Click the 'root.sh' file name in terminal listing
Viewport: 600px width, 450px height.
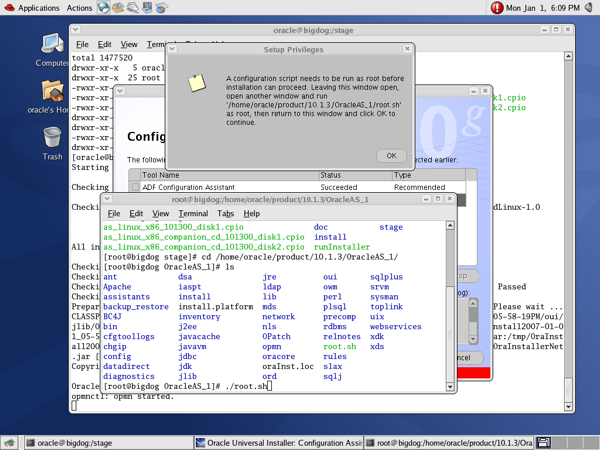(340, 346)
